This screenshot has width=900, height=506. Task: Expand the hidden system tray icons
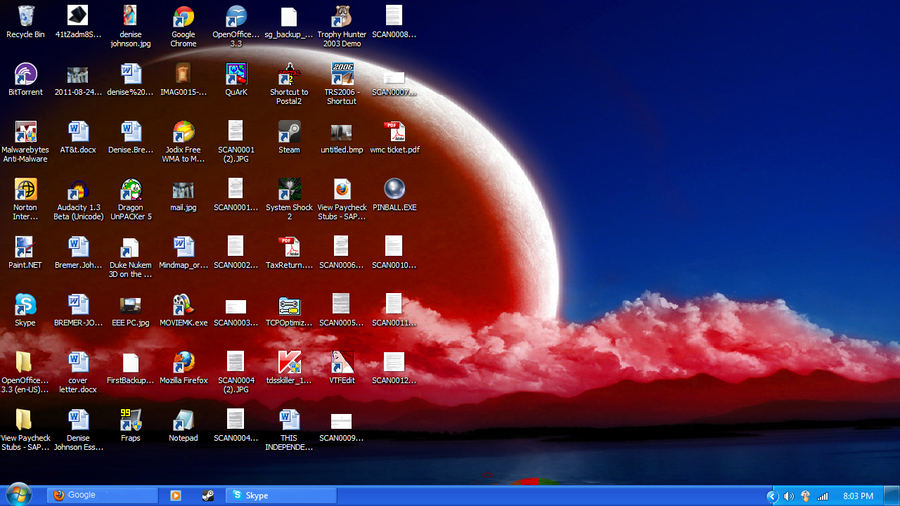[x=772, y=496]
